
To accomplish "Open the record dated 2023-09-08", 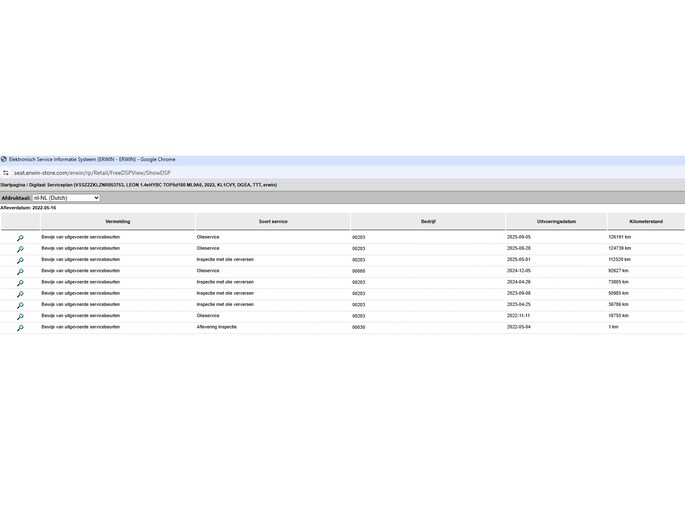I will [x=19, y=294].
